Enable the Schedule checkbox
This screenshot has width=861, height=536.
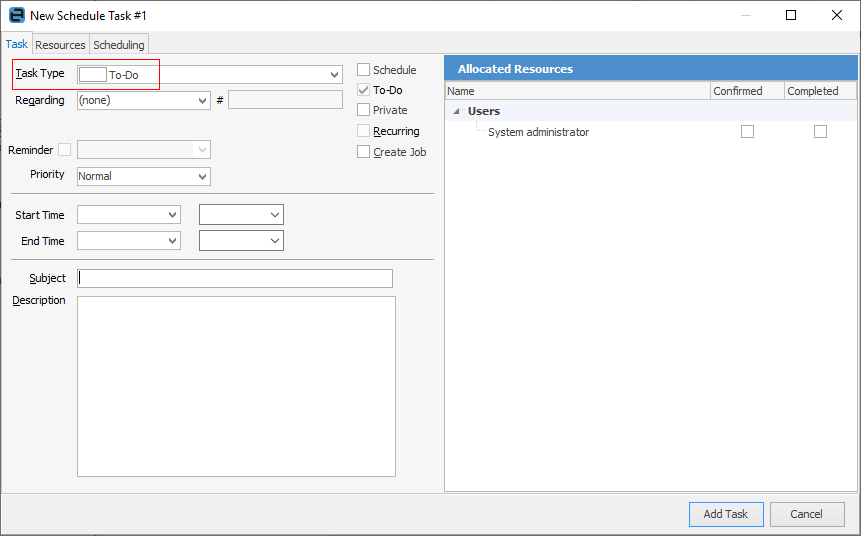click(x=364, y=70)
